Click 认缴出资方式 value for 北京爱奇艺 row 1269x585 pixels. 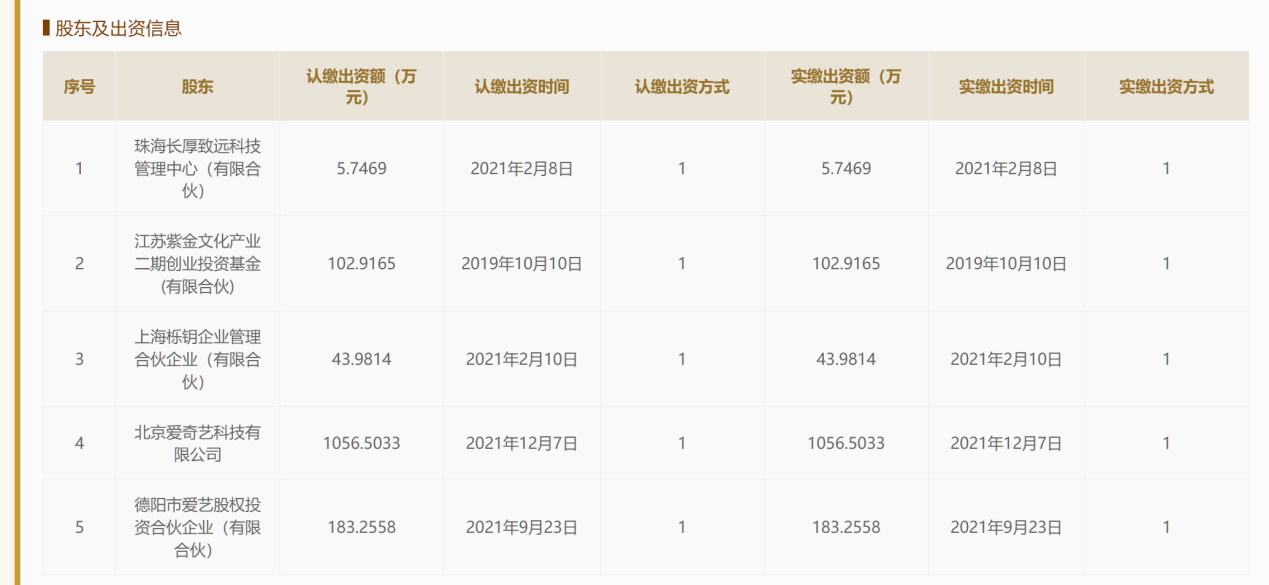click(682, 443)
